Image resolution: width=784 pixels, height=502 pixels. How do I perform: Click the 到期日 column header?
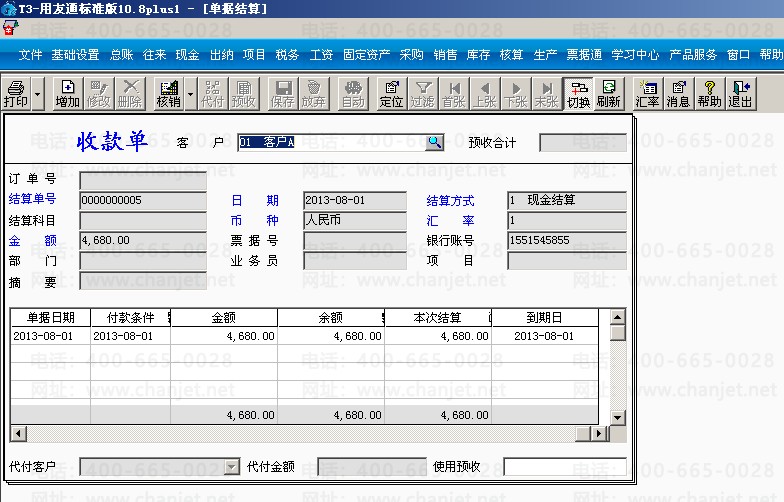[545, 318]
